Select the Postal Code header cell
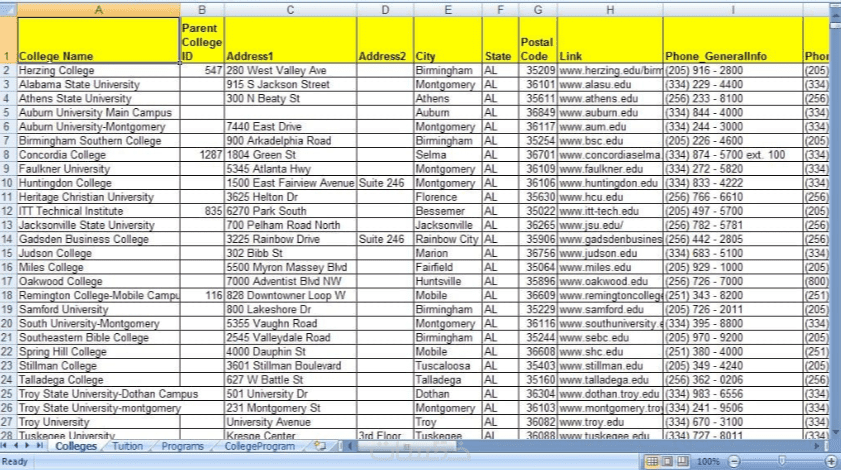841x470 pixels. tap(538, 40)
